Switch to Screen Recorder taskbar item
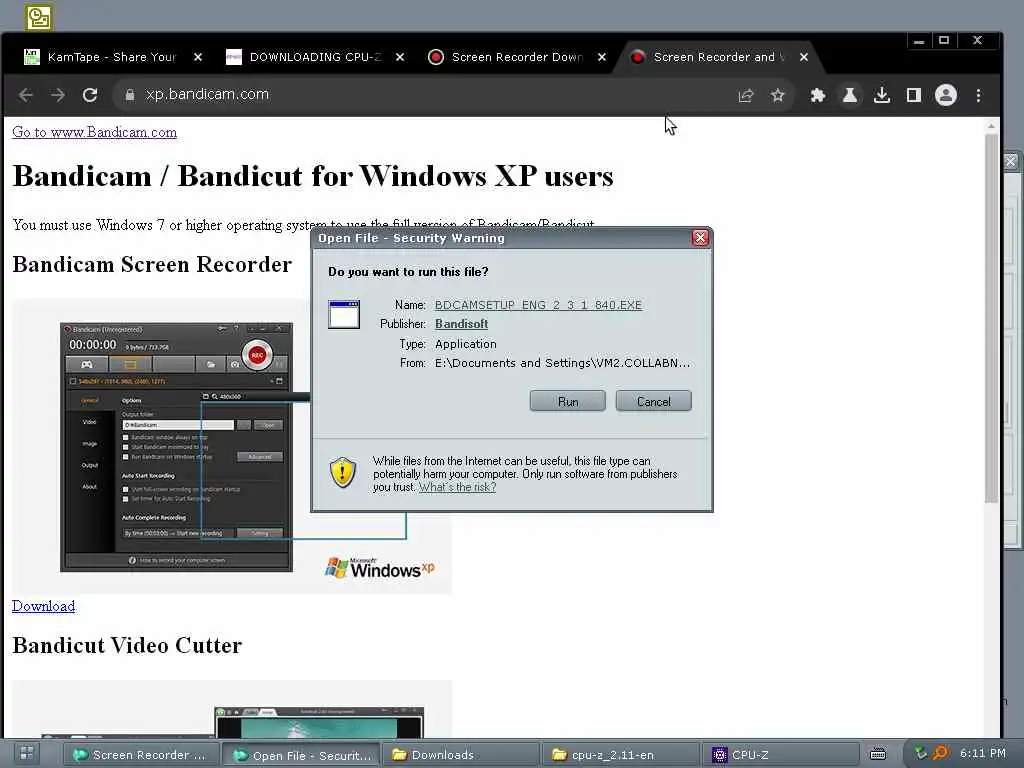Image resolution: width=1024 pixels, height=768 pixels. click(140, 755)
